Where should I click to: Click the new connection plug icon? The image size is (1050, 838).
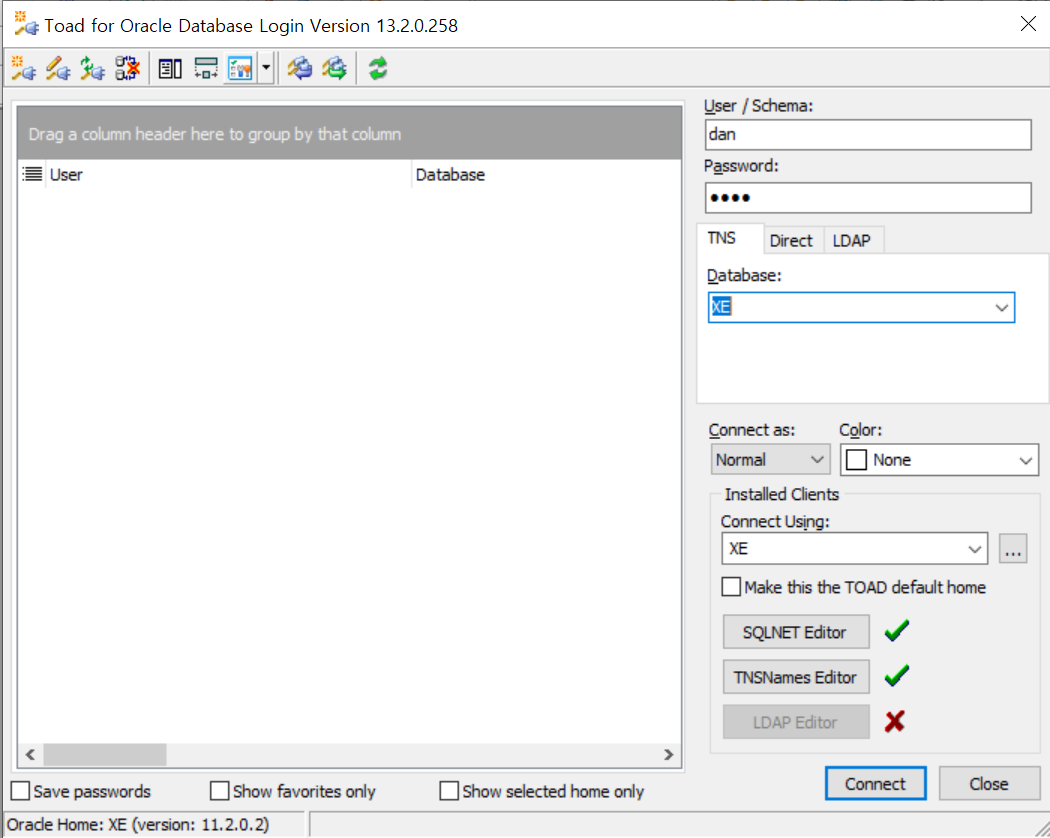pyautogui.click(x=23, y=68)
